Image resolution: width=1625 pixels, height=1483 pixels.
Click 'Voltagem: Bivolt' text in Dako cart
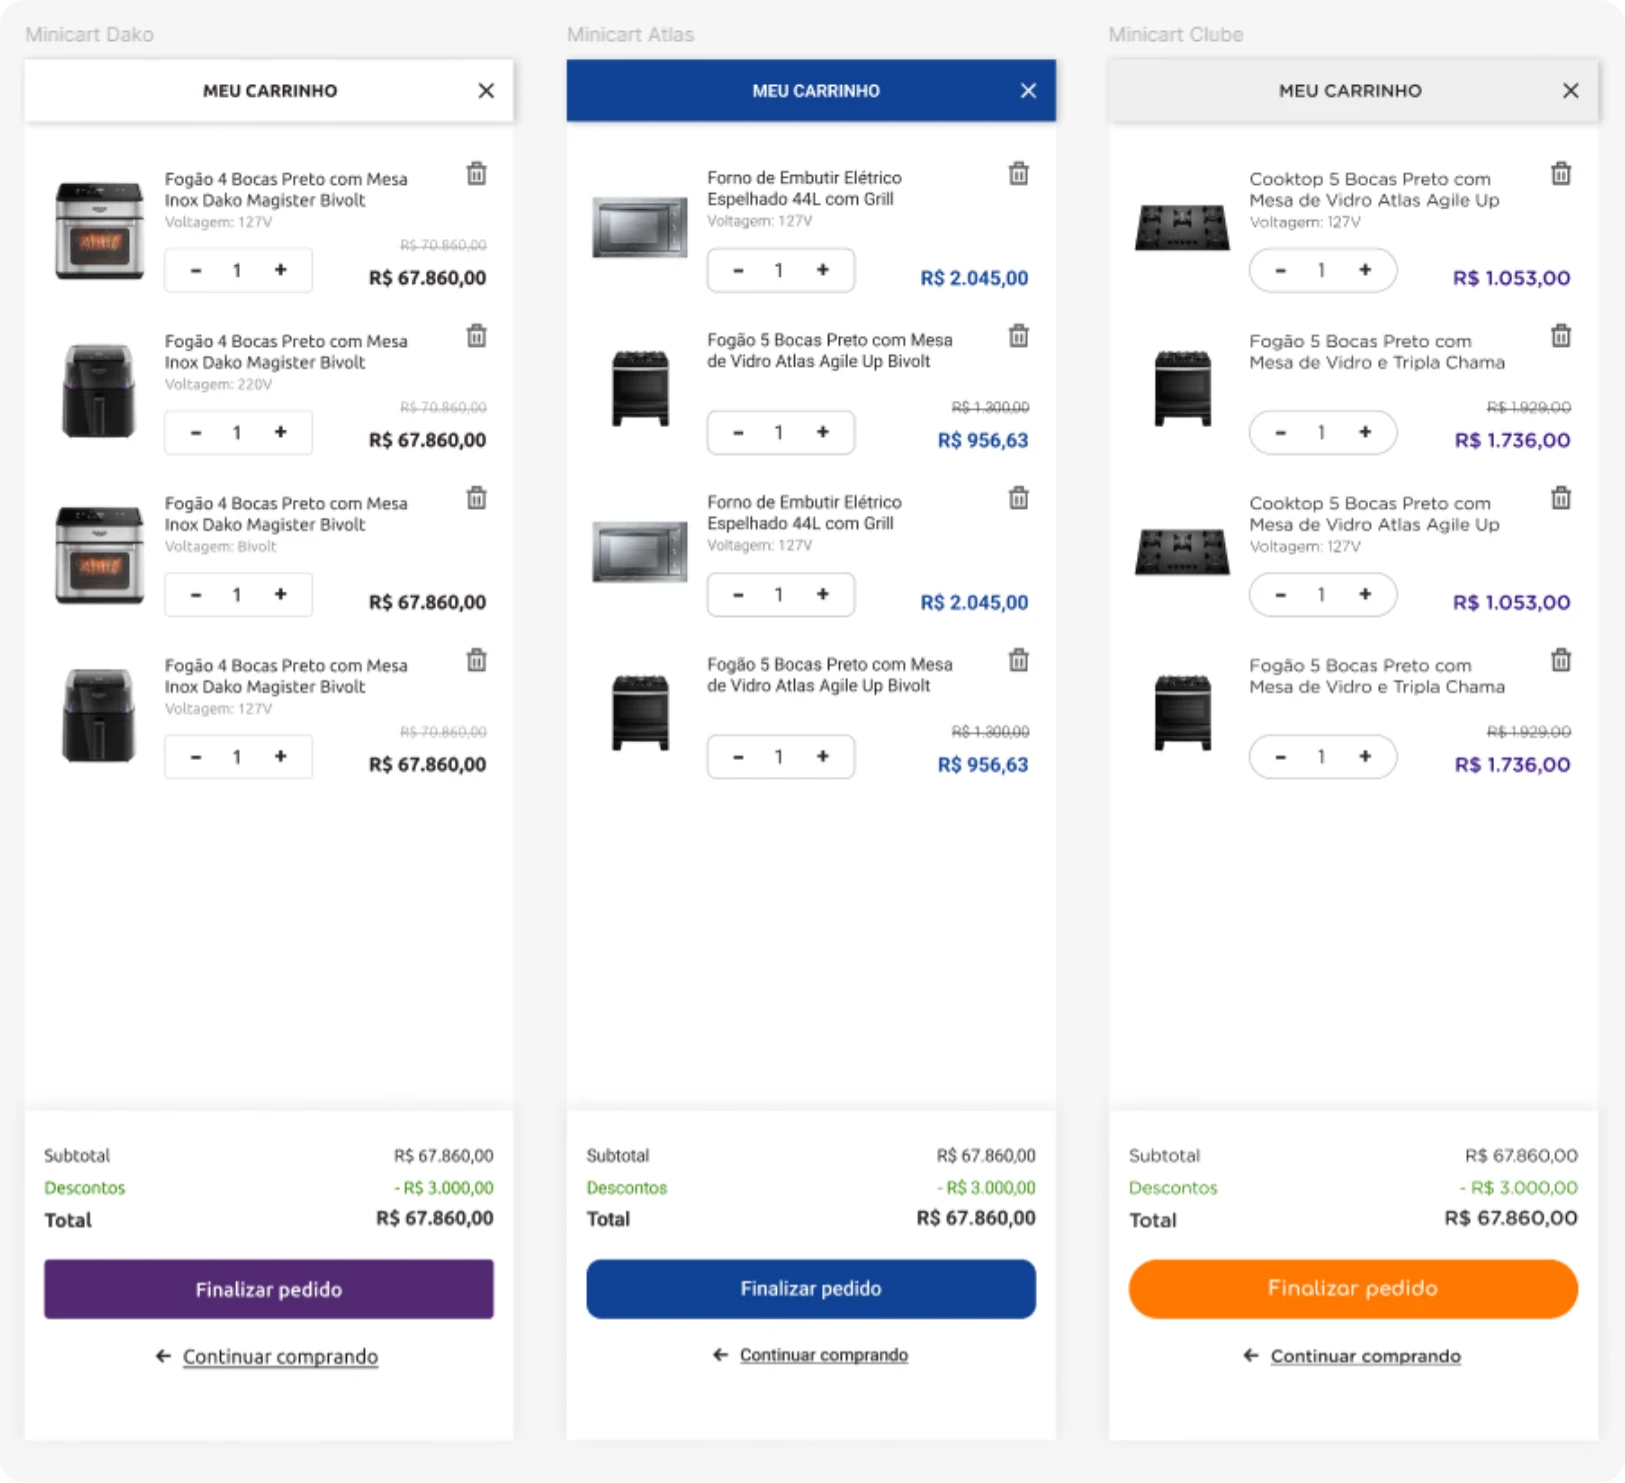pos(220,546)
